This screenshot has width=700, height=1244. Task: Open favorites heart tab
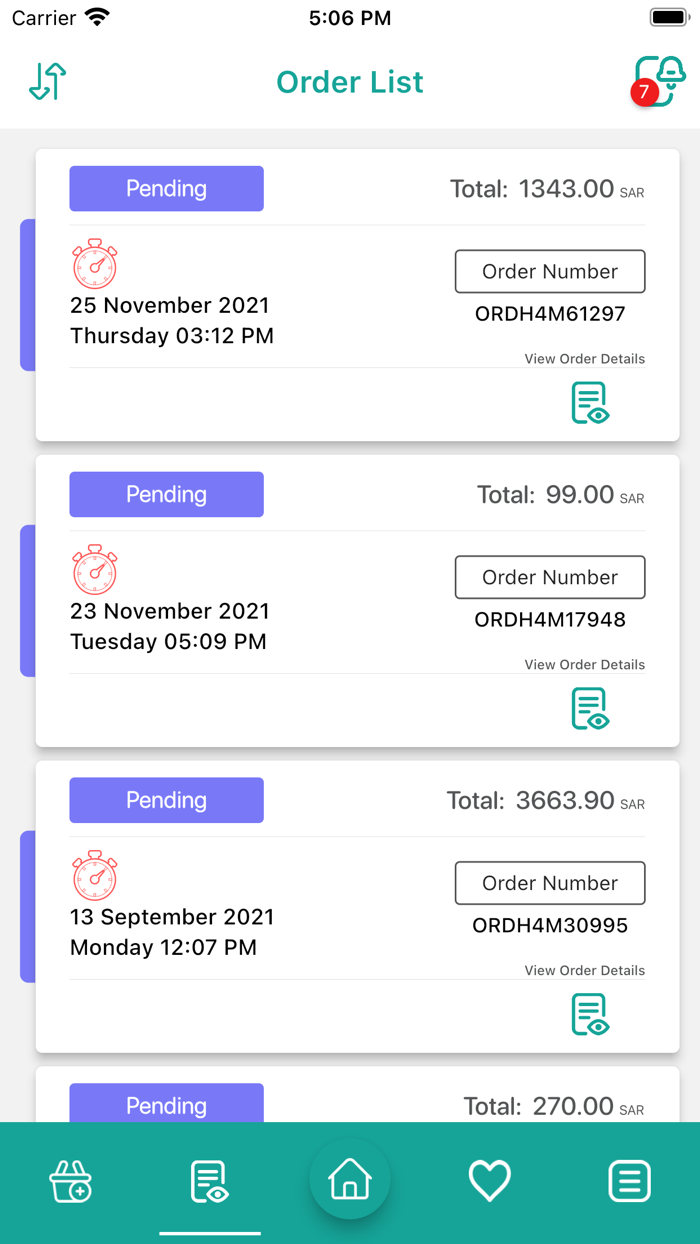click(x=490, y=1182)
